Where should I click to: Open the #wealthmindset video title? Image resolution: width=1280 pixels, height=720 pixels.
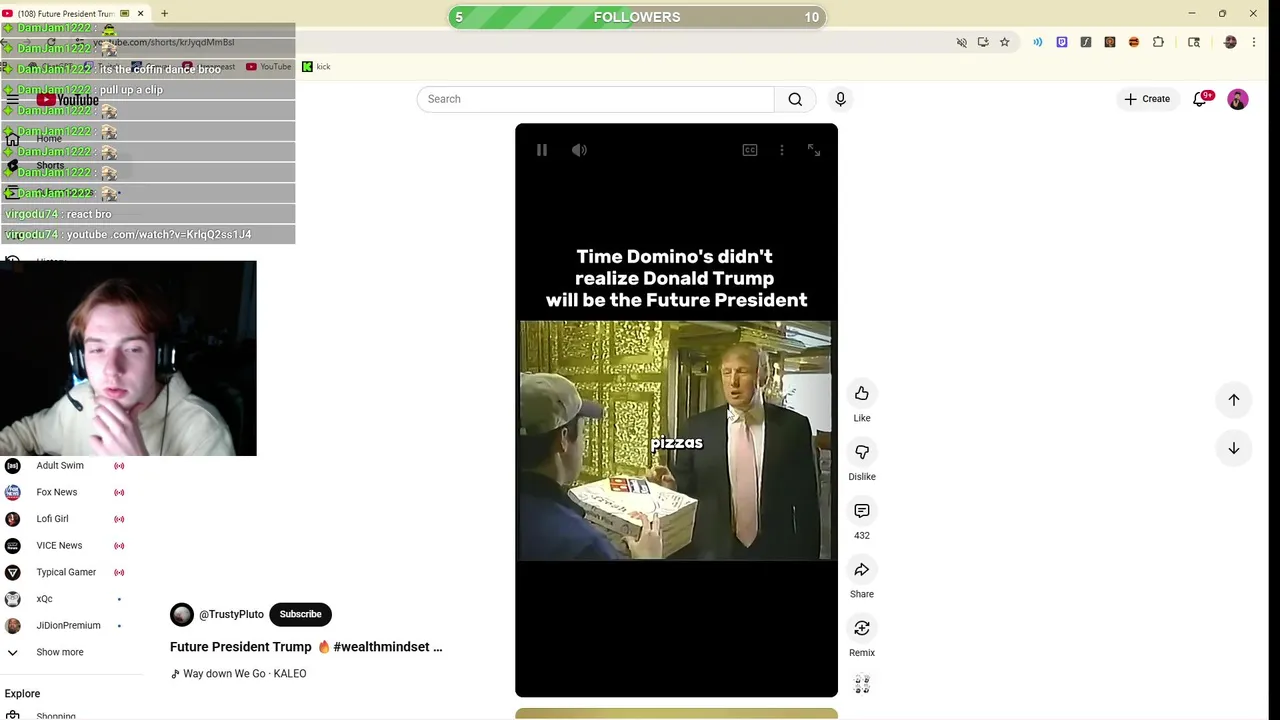(306, 647)
